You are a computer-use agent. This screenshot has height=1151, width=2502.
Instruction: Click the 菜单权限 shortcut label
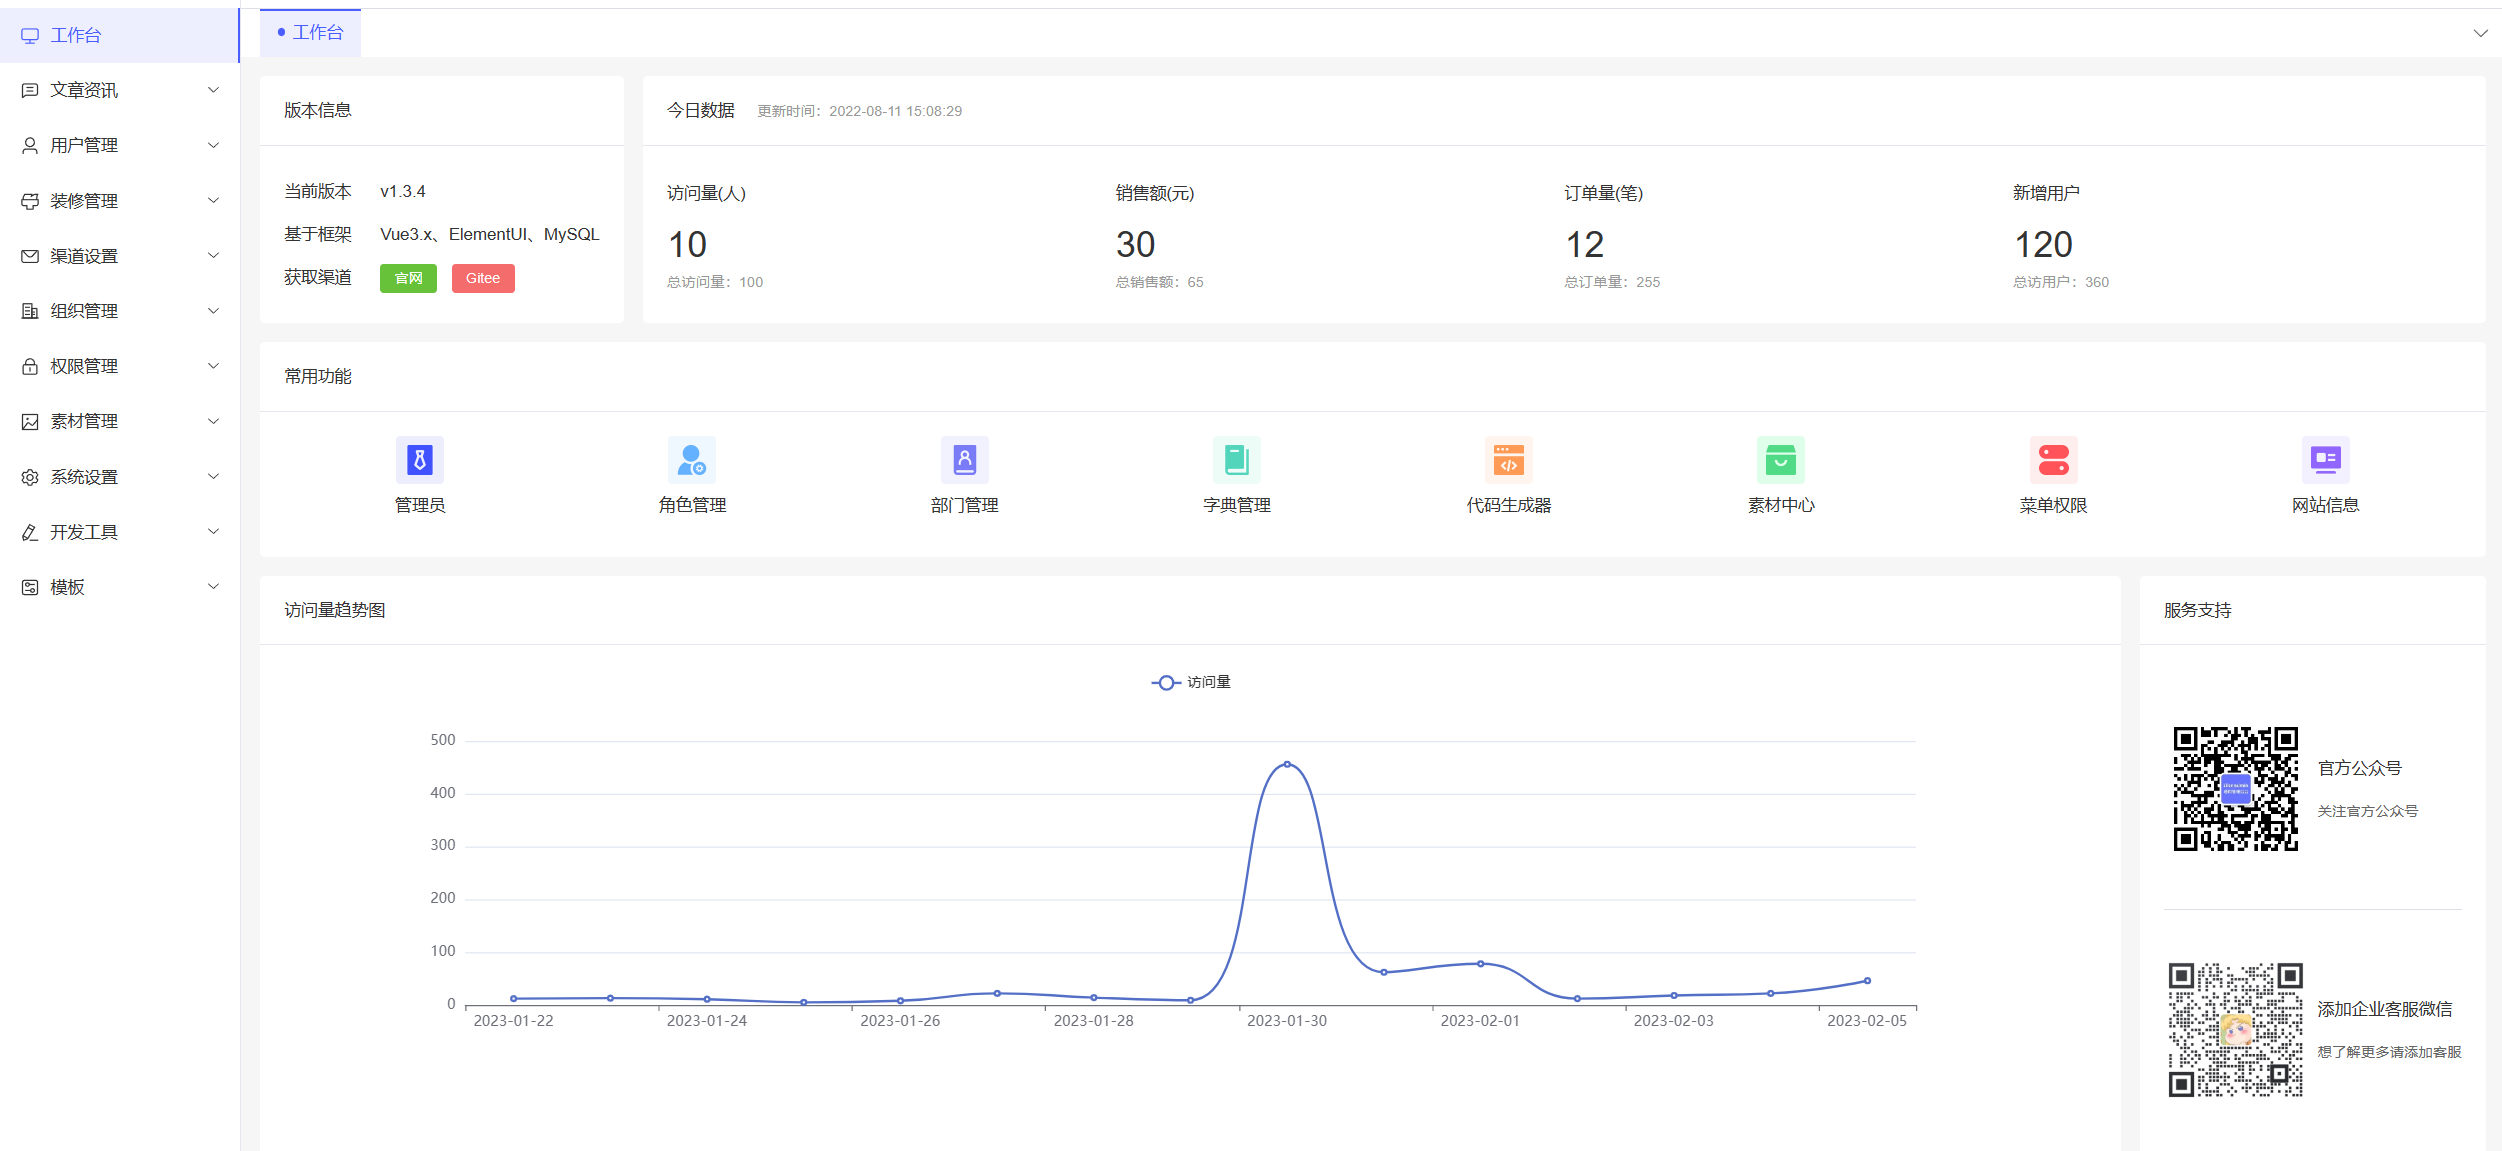(2054, 505)
